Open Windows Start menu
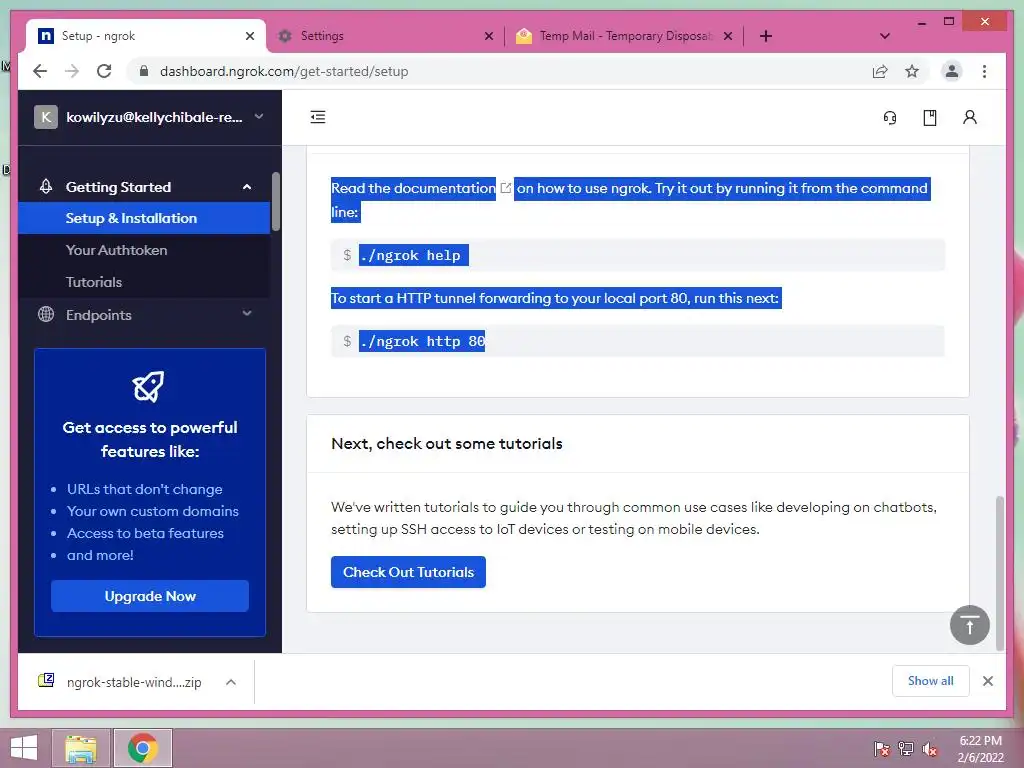1024x768 pixels. 24,748
